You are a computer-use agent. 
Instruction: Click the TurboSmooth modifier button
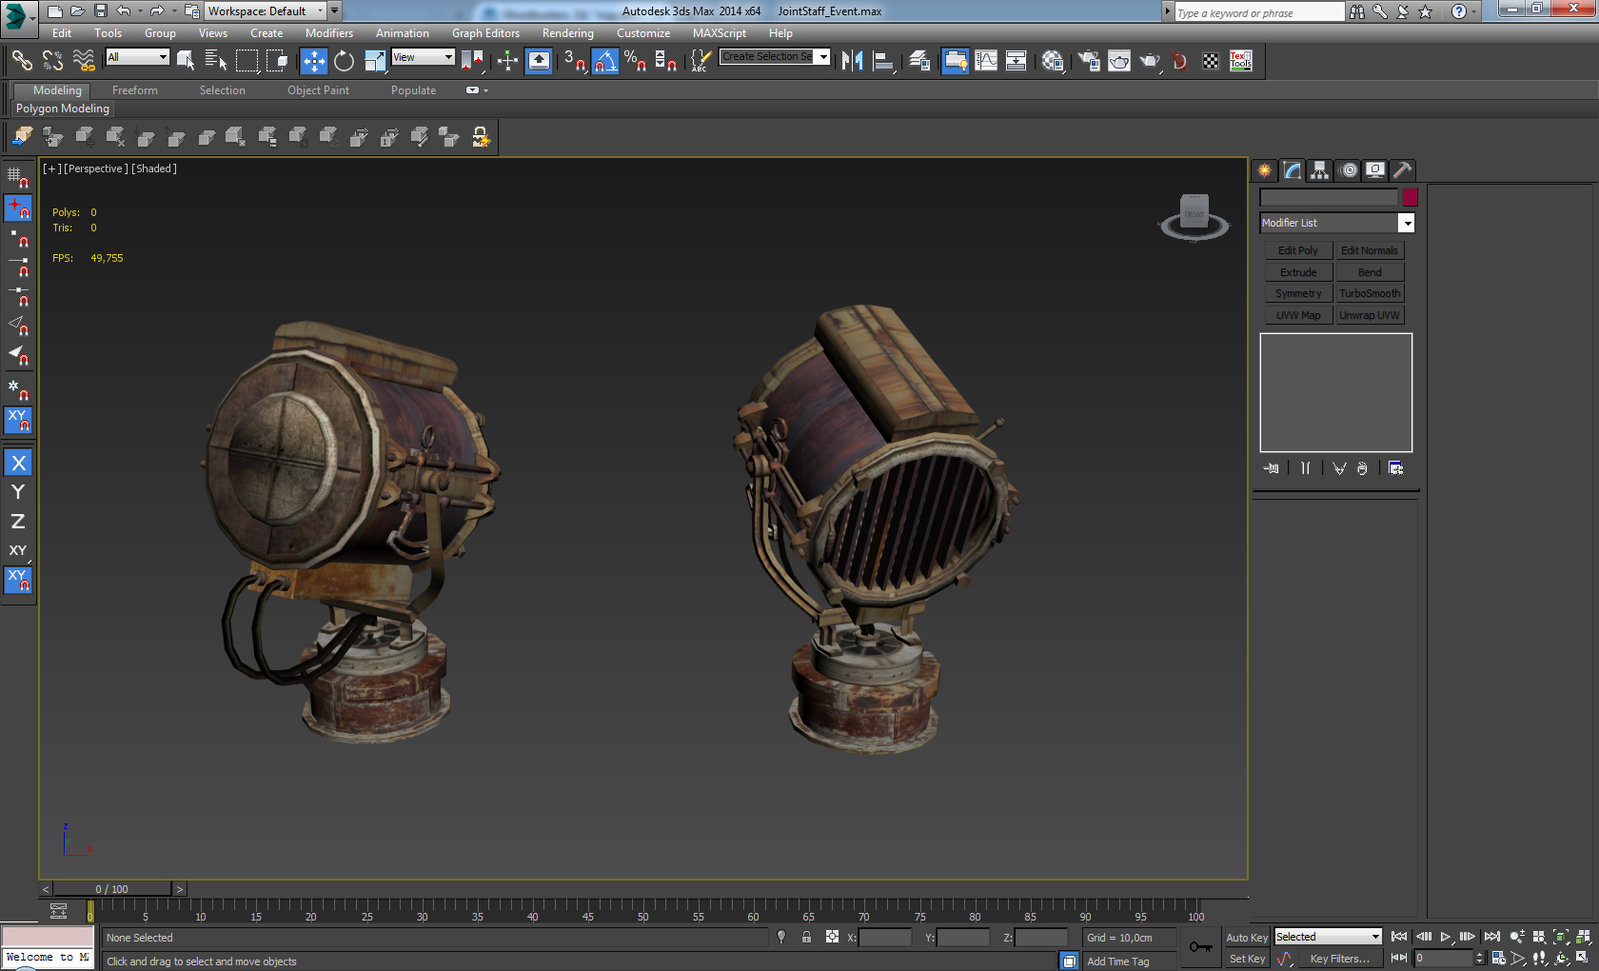[1369, 294]
